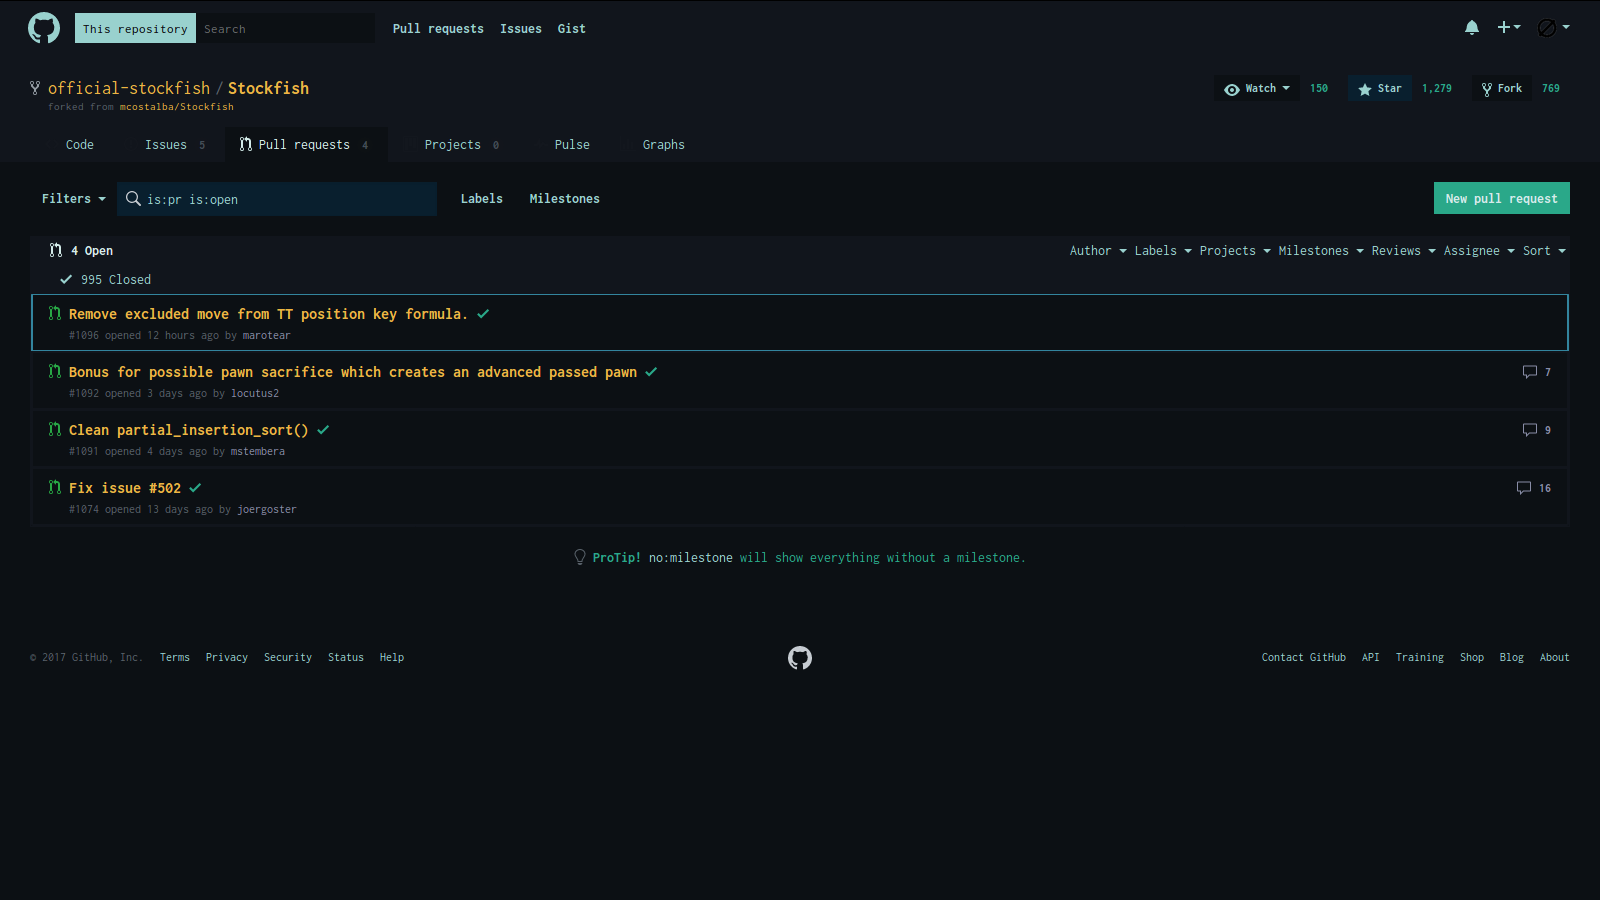Viewport: 1600px width, 900px height.
Task: Click the New pull request button
Action: 1501,198
